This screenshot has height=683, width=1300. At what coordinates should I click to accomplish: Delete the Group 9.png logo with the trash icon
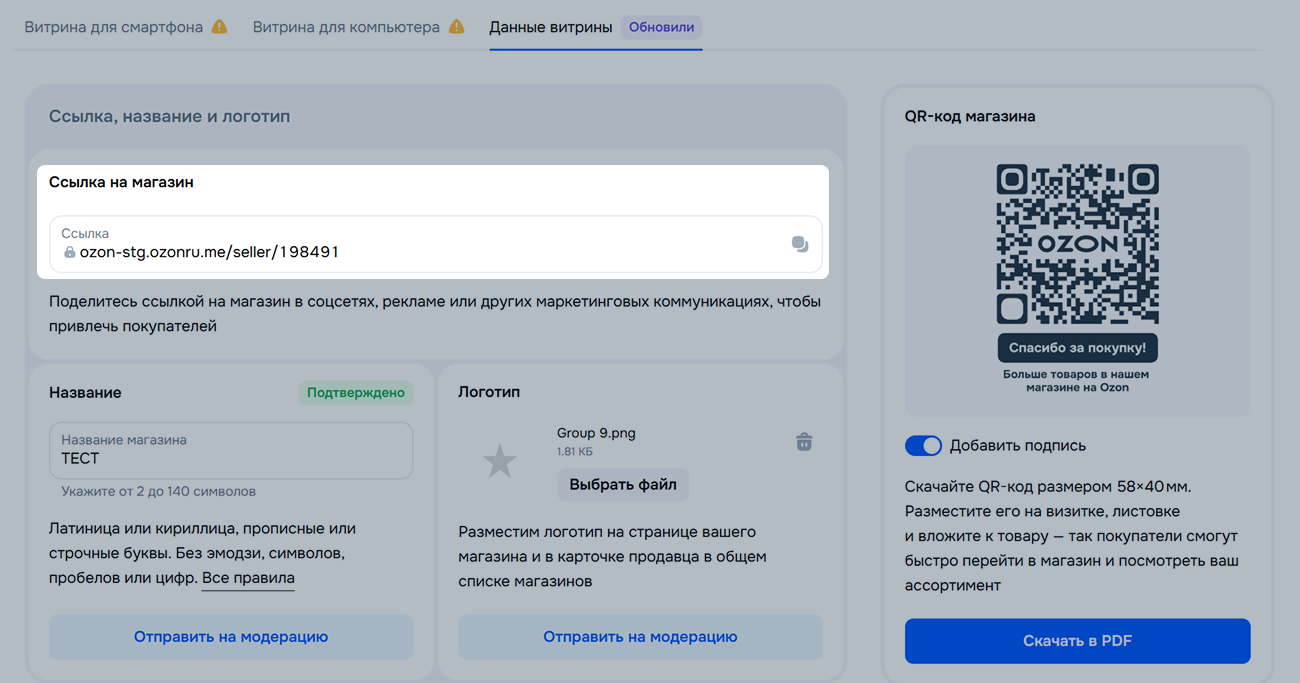tap(803, 442)
